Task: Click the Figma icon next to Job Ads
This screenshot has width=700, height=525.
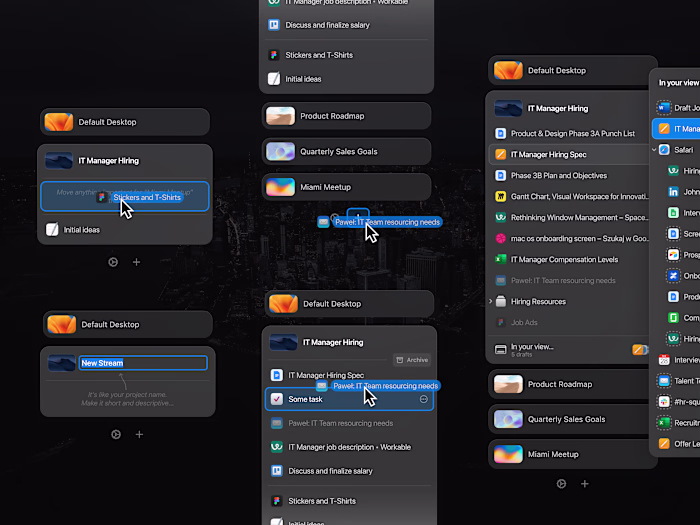Action: point(501,322)
